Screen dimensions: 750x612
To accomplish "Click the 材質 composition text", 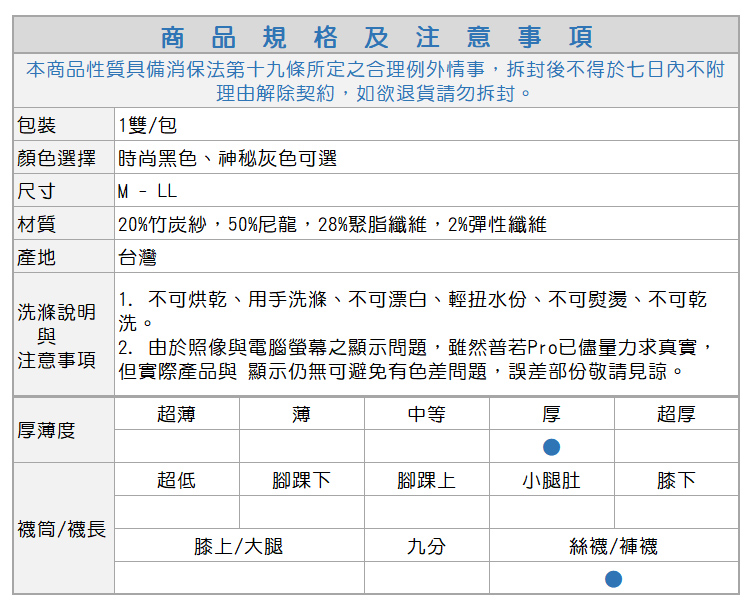I will click(x=332, y=224).
